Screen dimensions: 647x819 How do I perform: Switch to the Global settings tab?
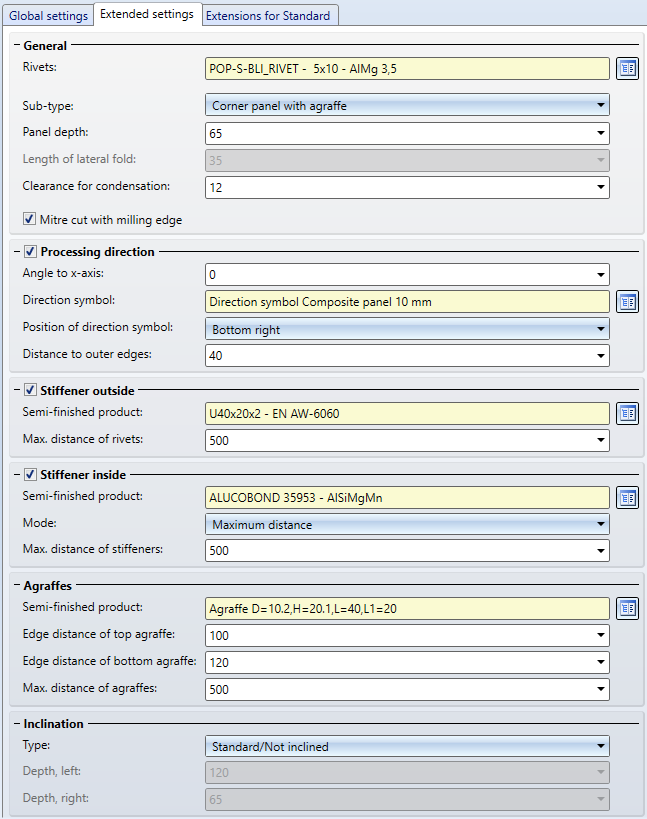pos(48,15)
